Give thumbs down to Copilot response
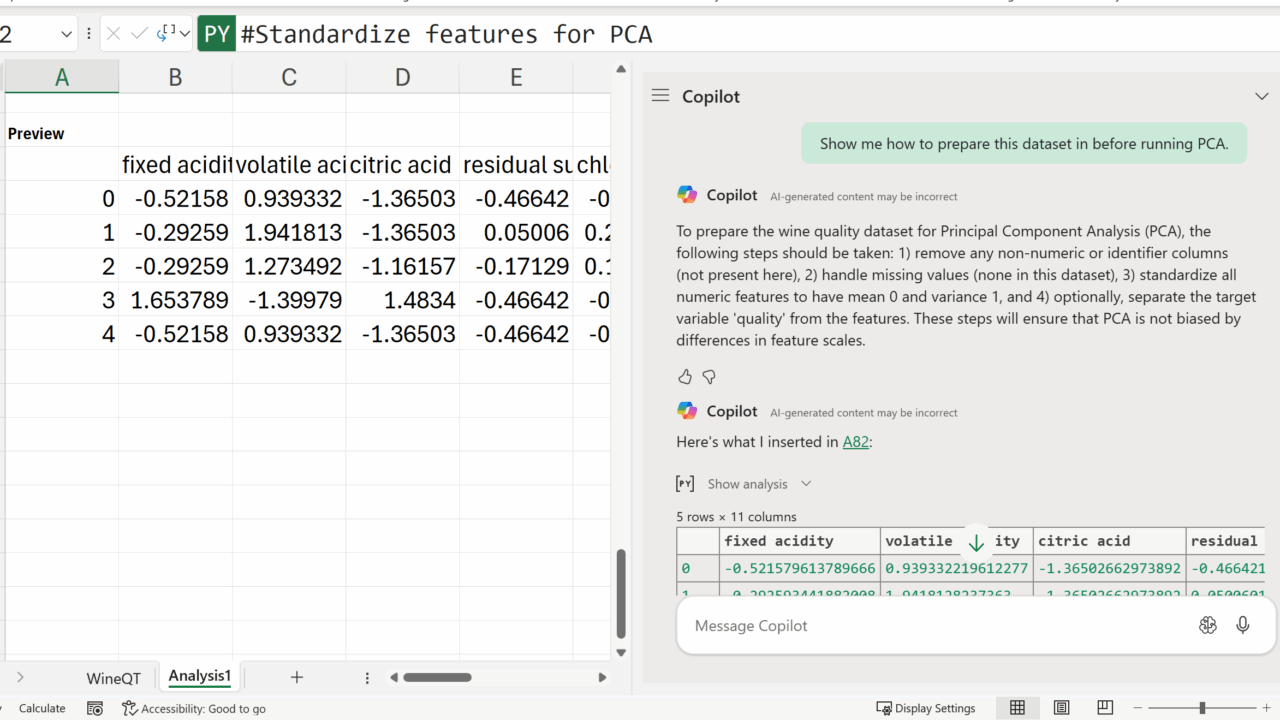The image size is (1280, 720). pyautogui.click(x=709, y=377)
